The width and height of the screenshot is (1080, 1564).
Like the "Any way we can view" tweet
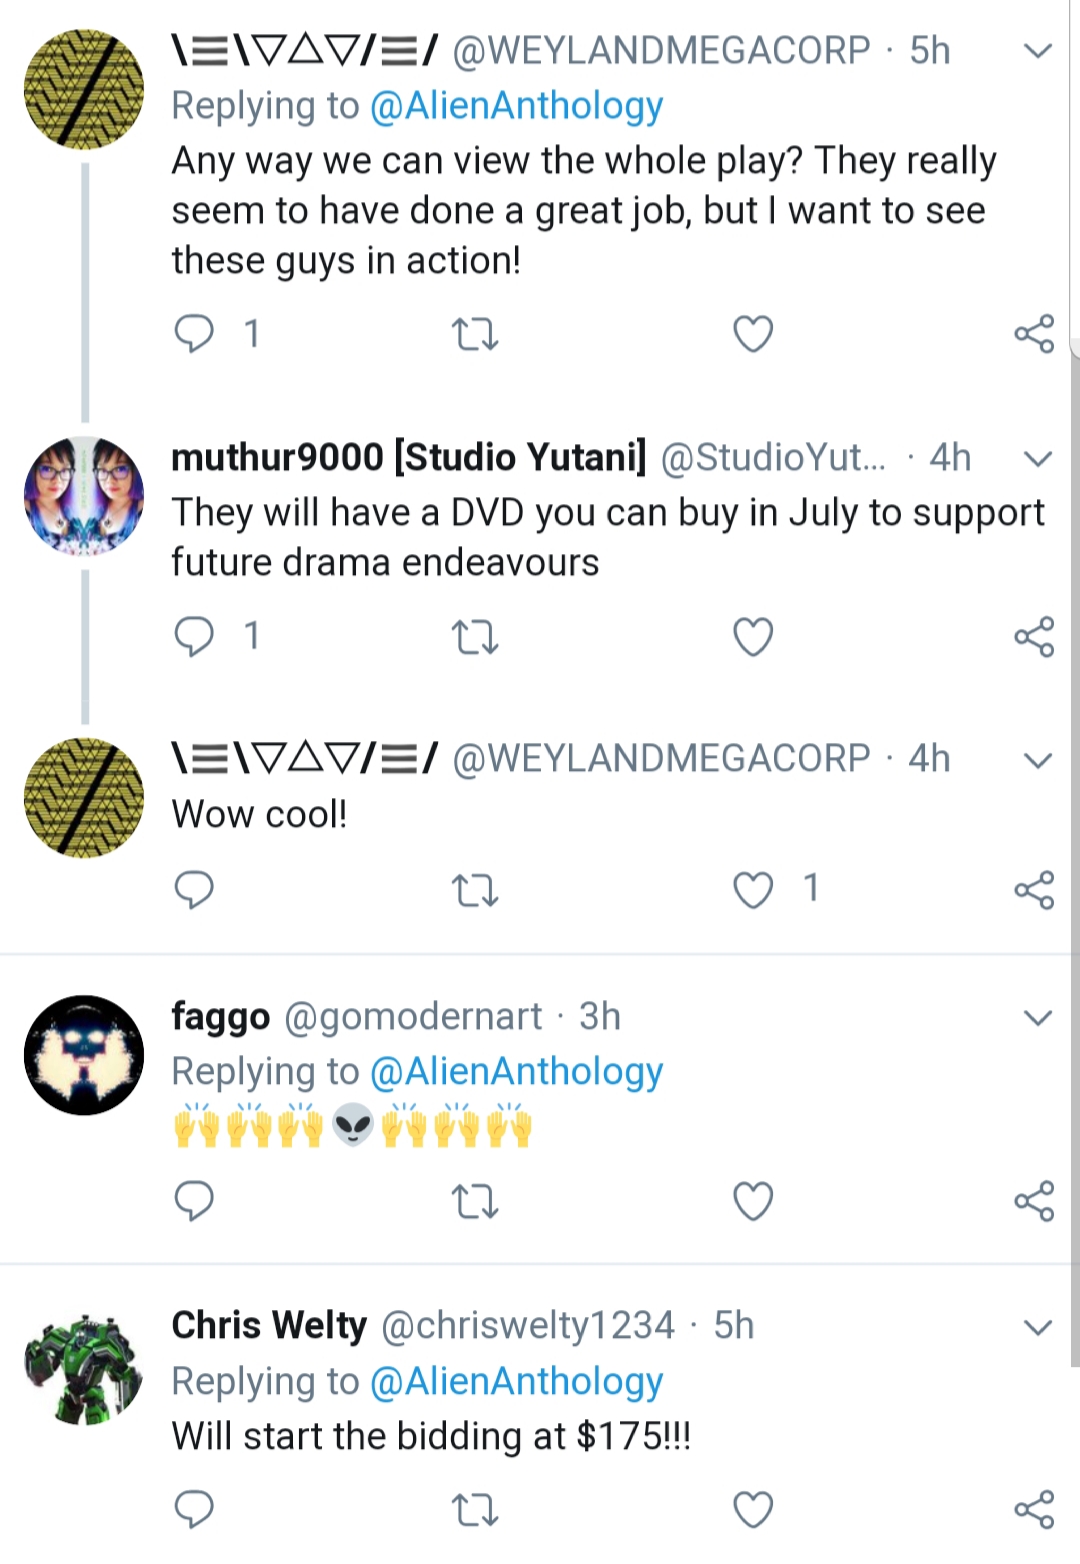click(753, 334)
